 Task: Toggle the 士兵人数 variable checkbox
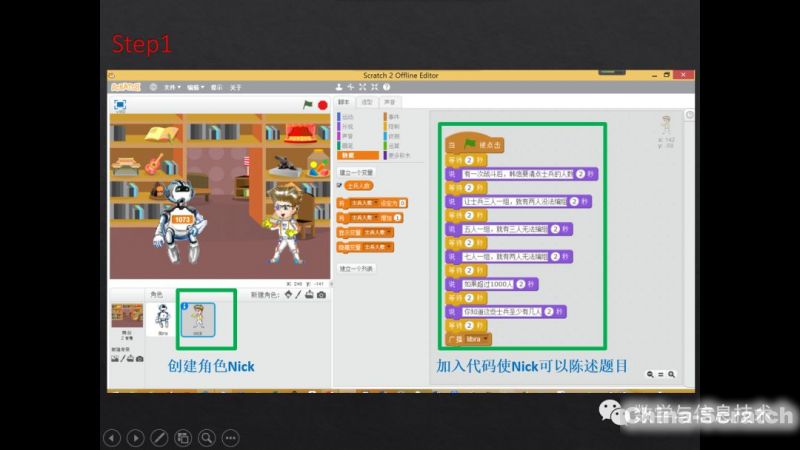coord(340,185)
